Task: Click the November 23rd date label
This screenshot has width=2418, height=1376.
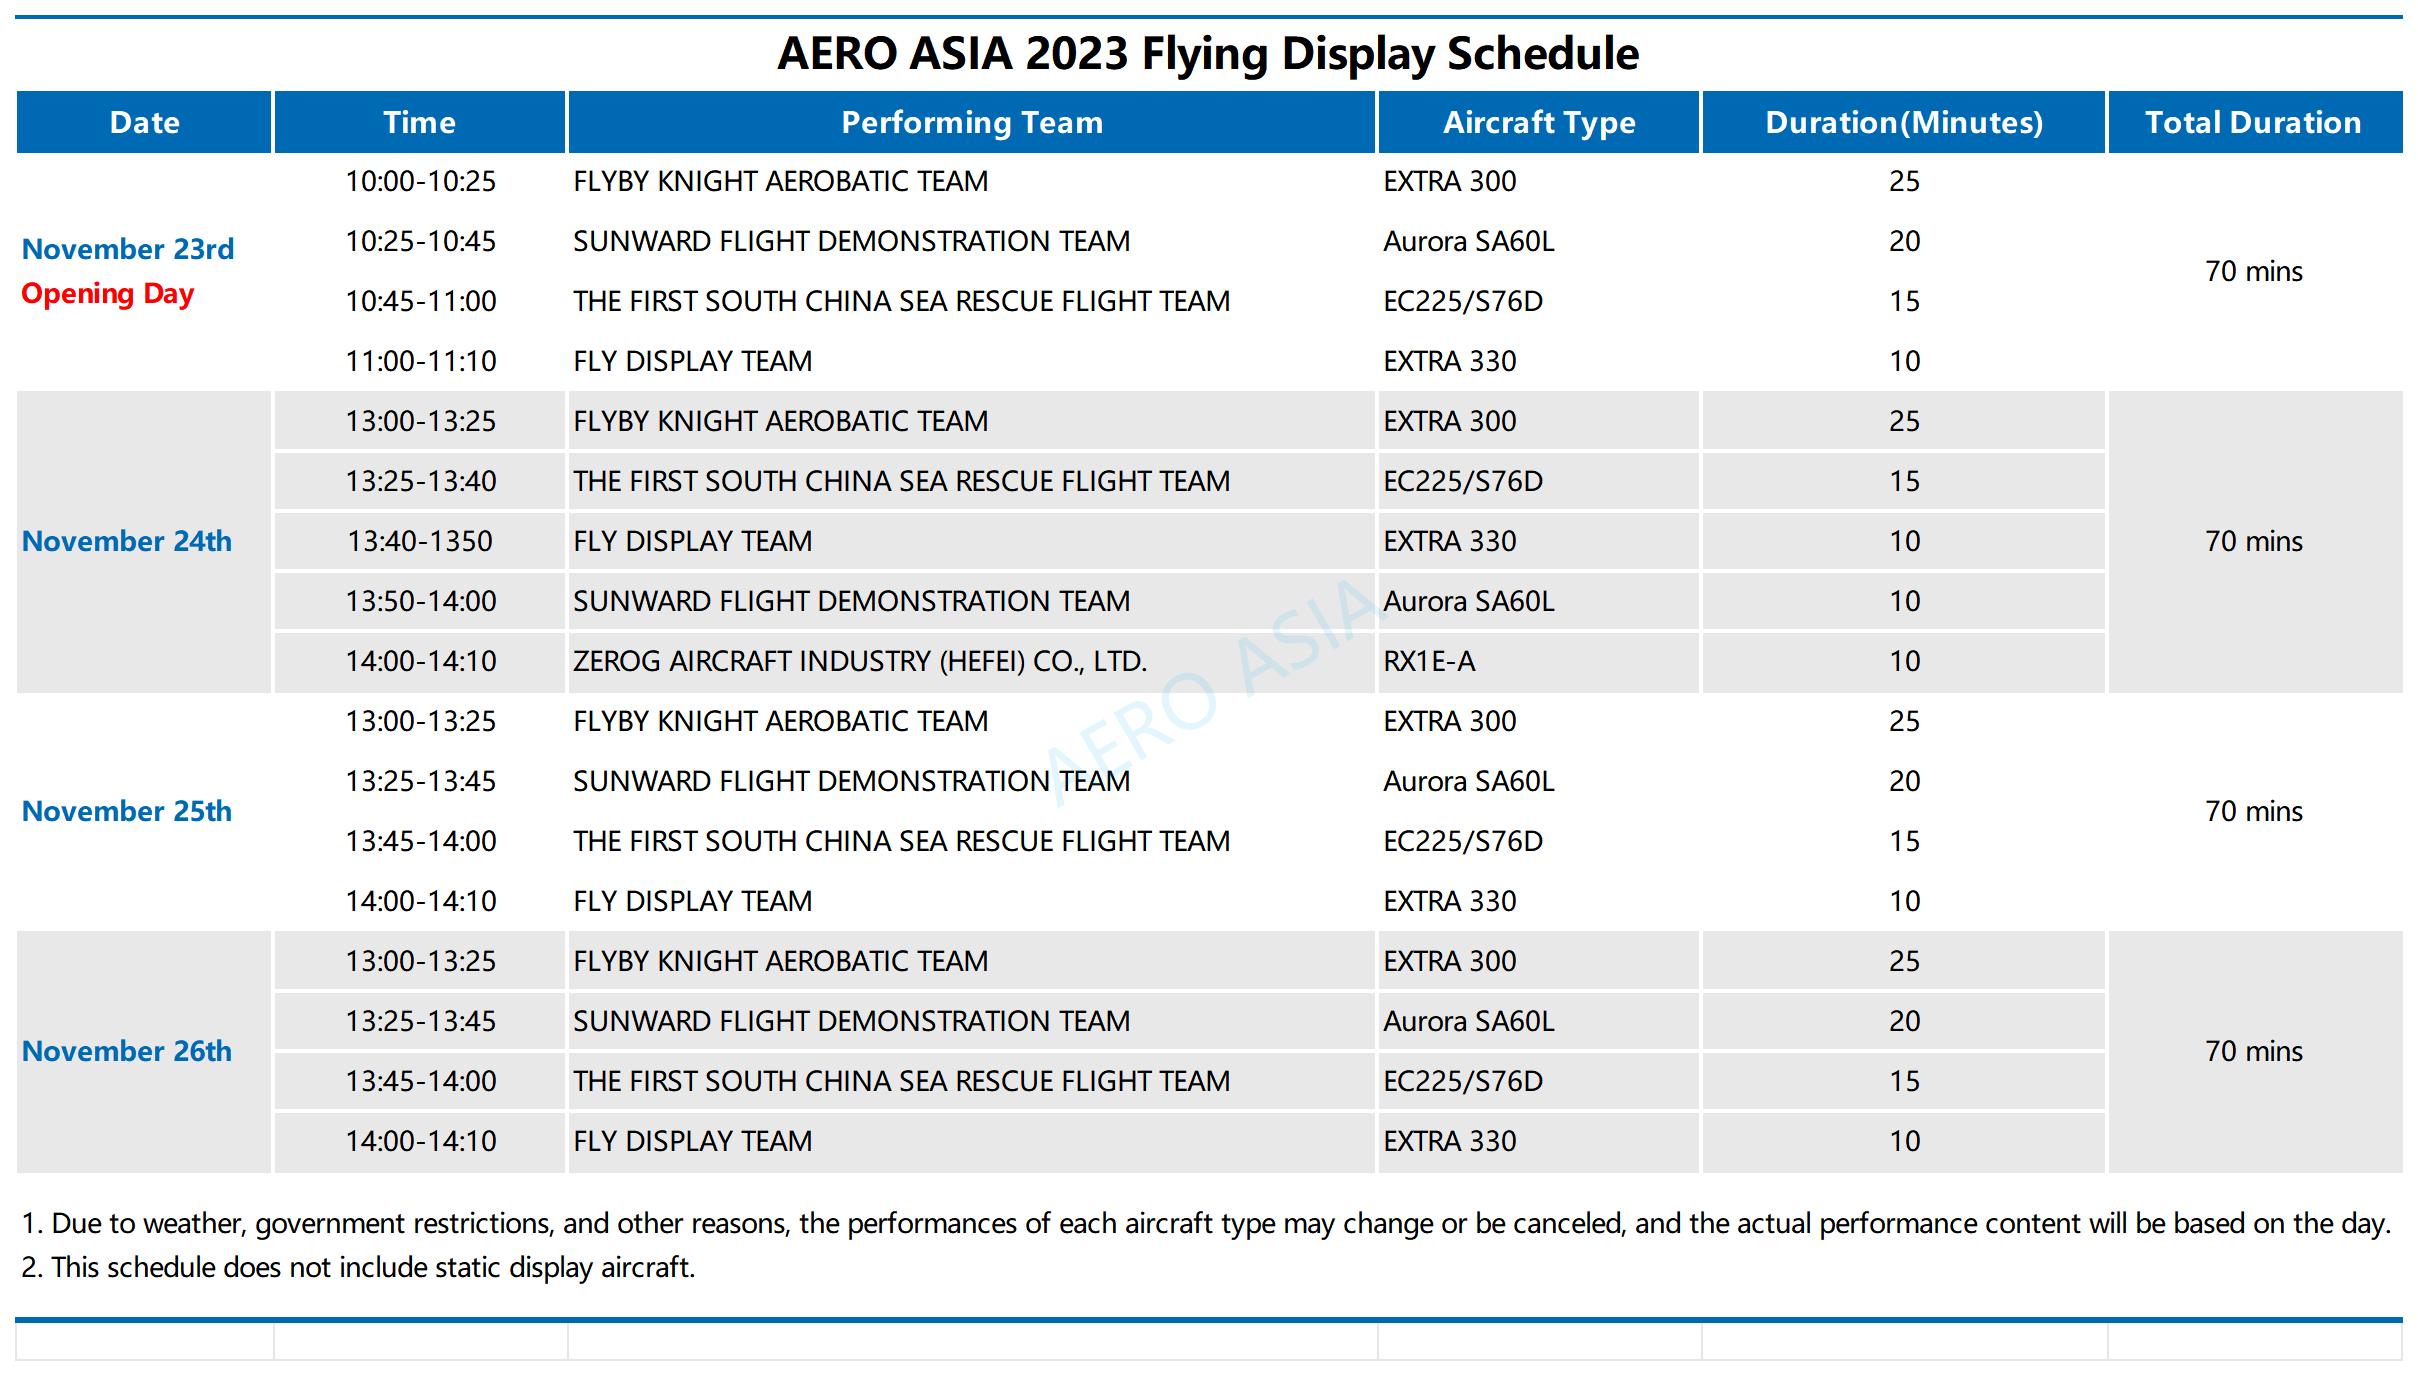Action: coord(128,249)
